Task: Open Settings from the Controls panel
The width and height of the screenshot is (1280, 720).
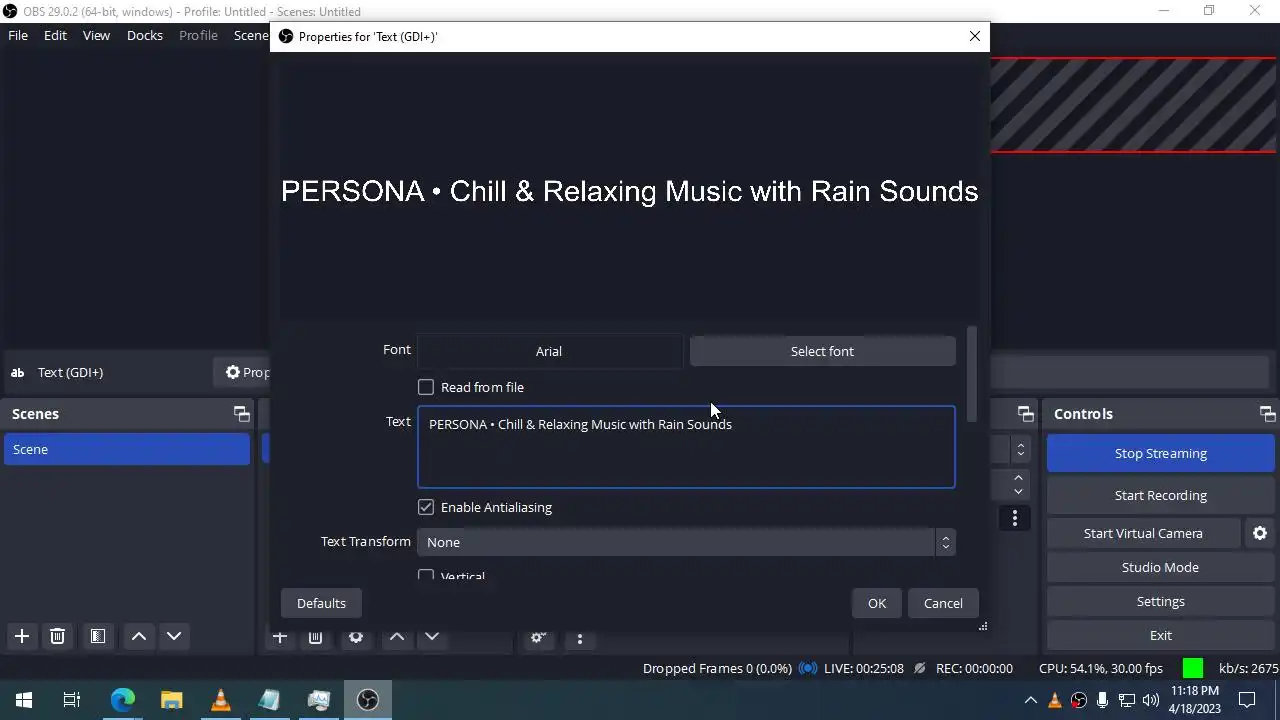Action: tap(1160, 601)
